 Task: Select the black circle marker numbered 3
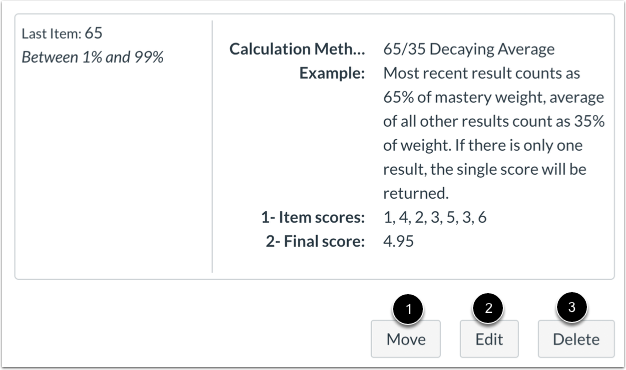(x=572, y=307)
